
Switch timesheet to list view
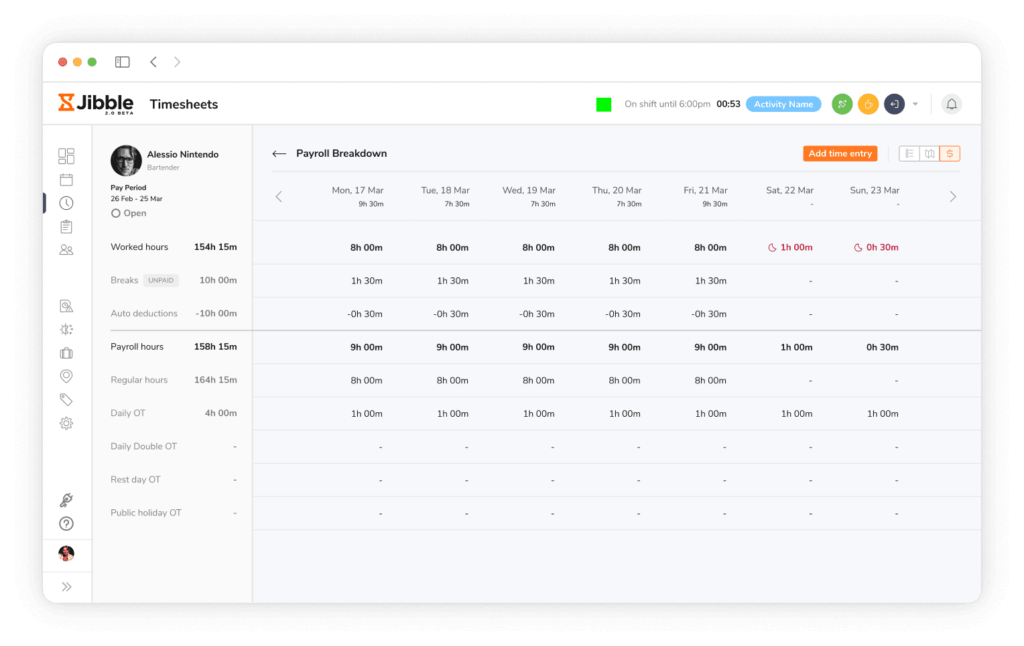click(908, 153)
